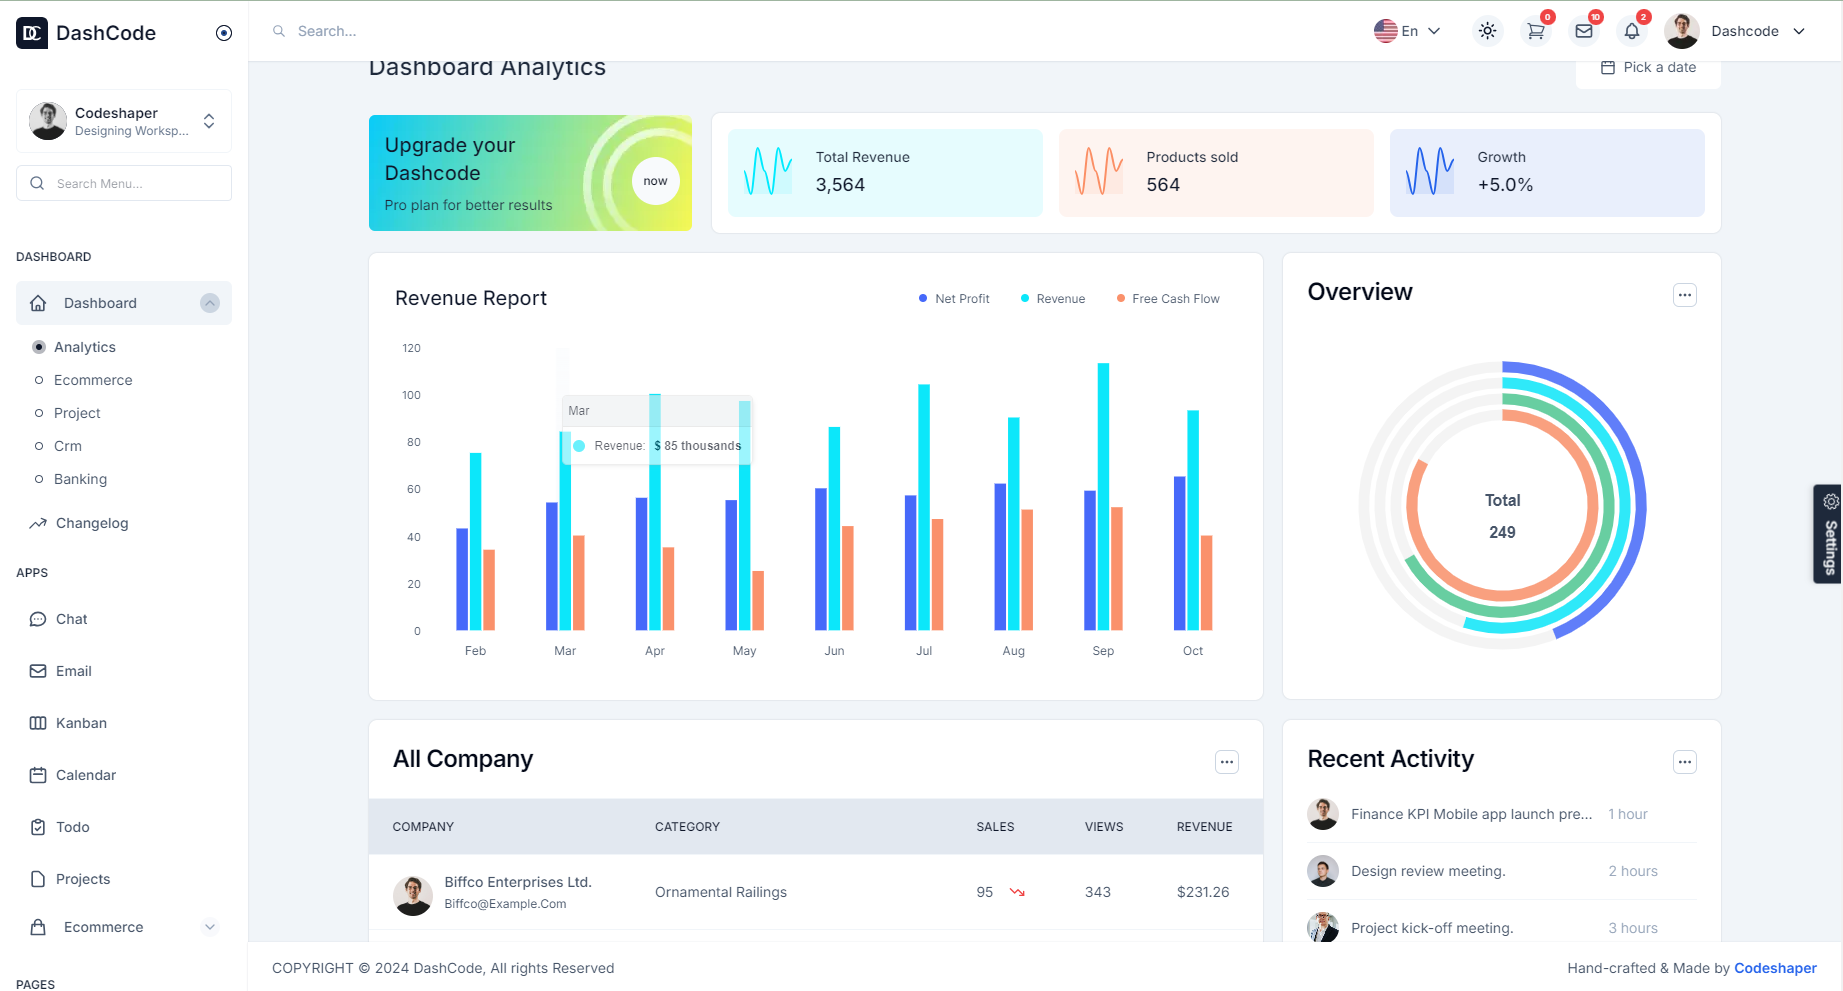Sort by the SALES column header

(995, 827)
